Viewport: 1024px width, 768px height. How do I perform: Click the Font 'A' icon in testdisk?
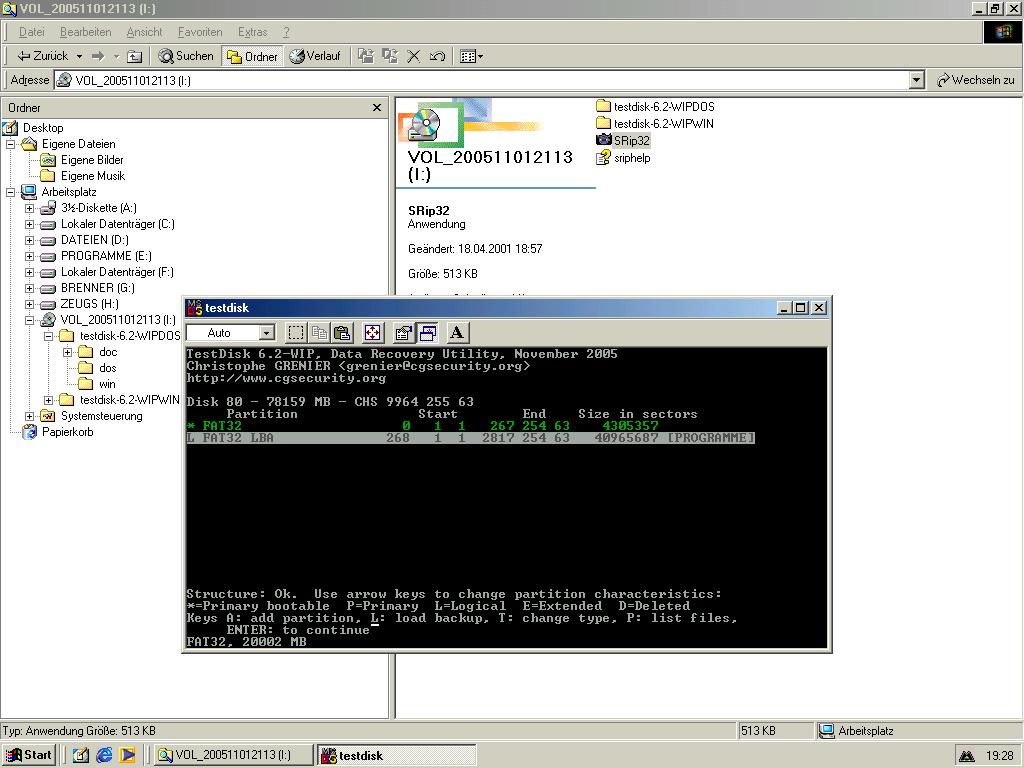coord(457,333)
